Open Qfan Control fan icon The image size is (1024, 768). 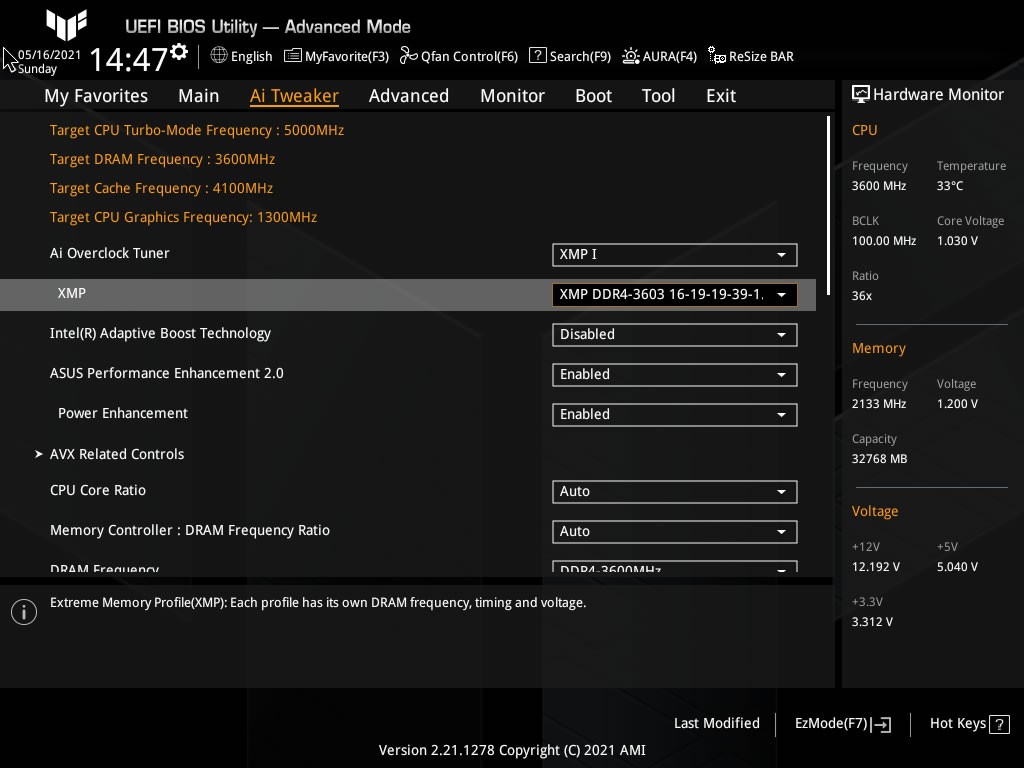(408, 56)
